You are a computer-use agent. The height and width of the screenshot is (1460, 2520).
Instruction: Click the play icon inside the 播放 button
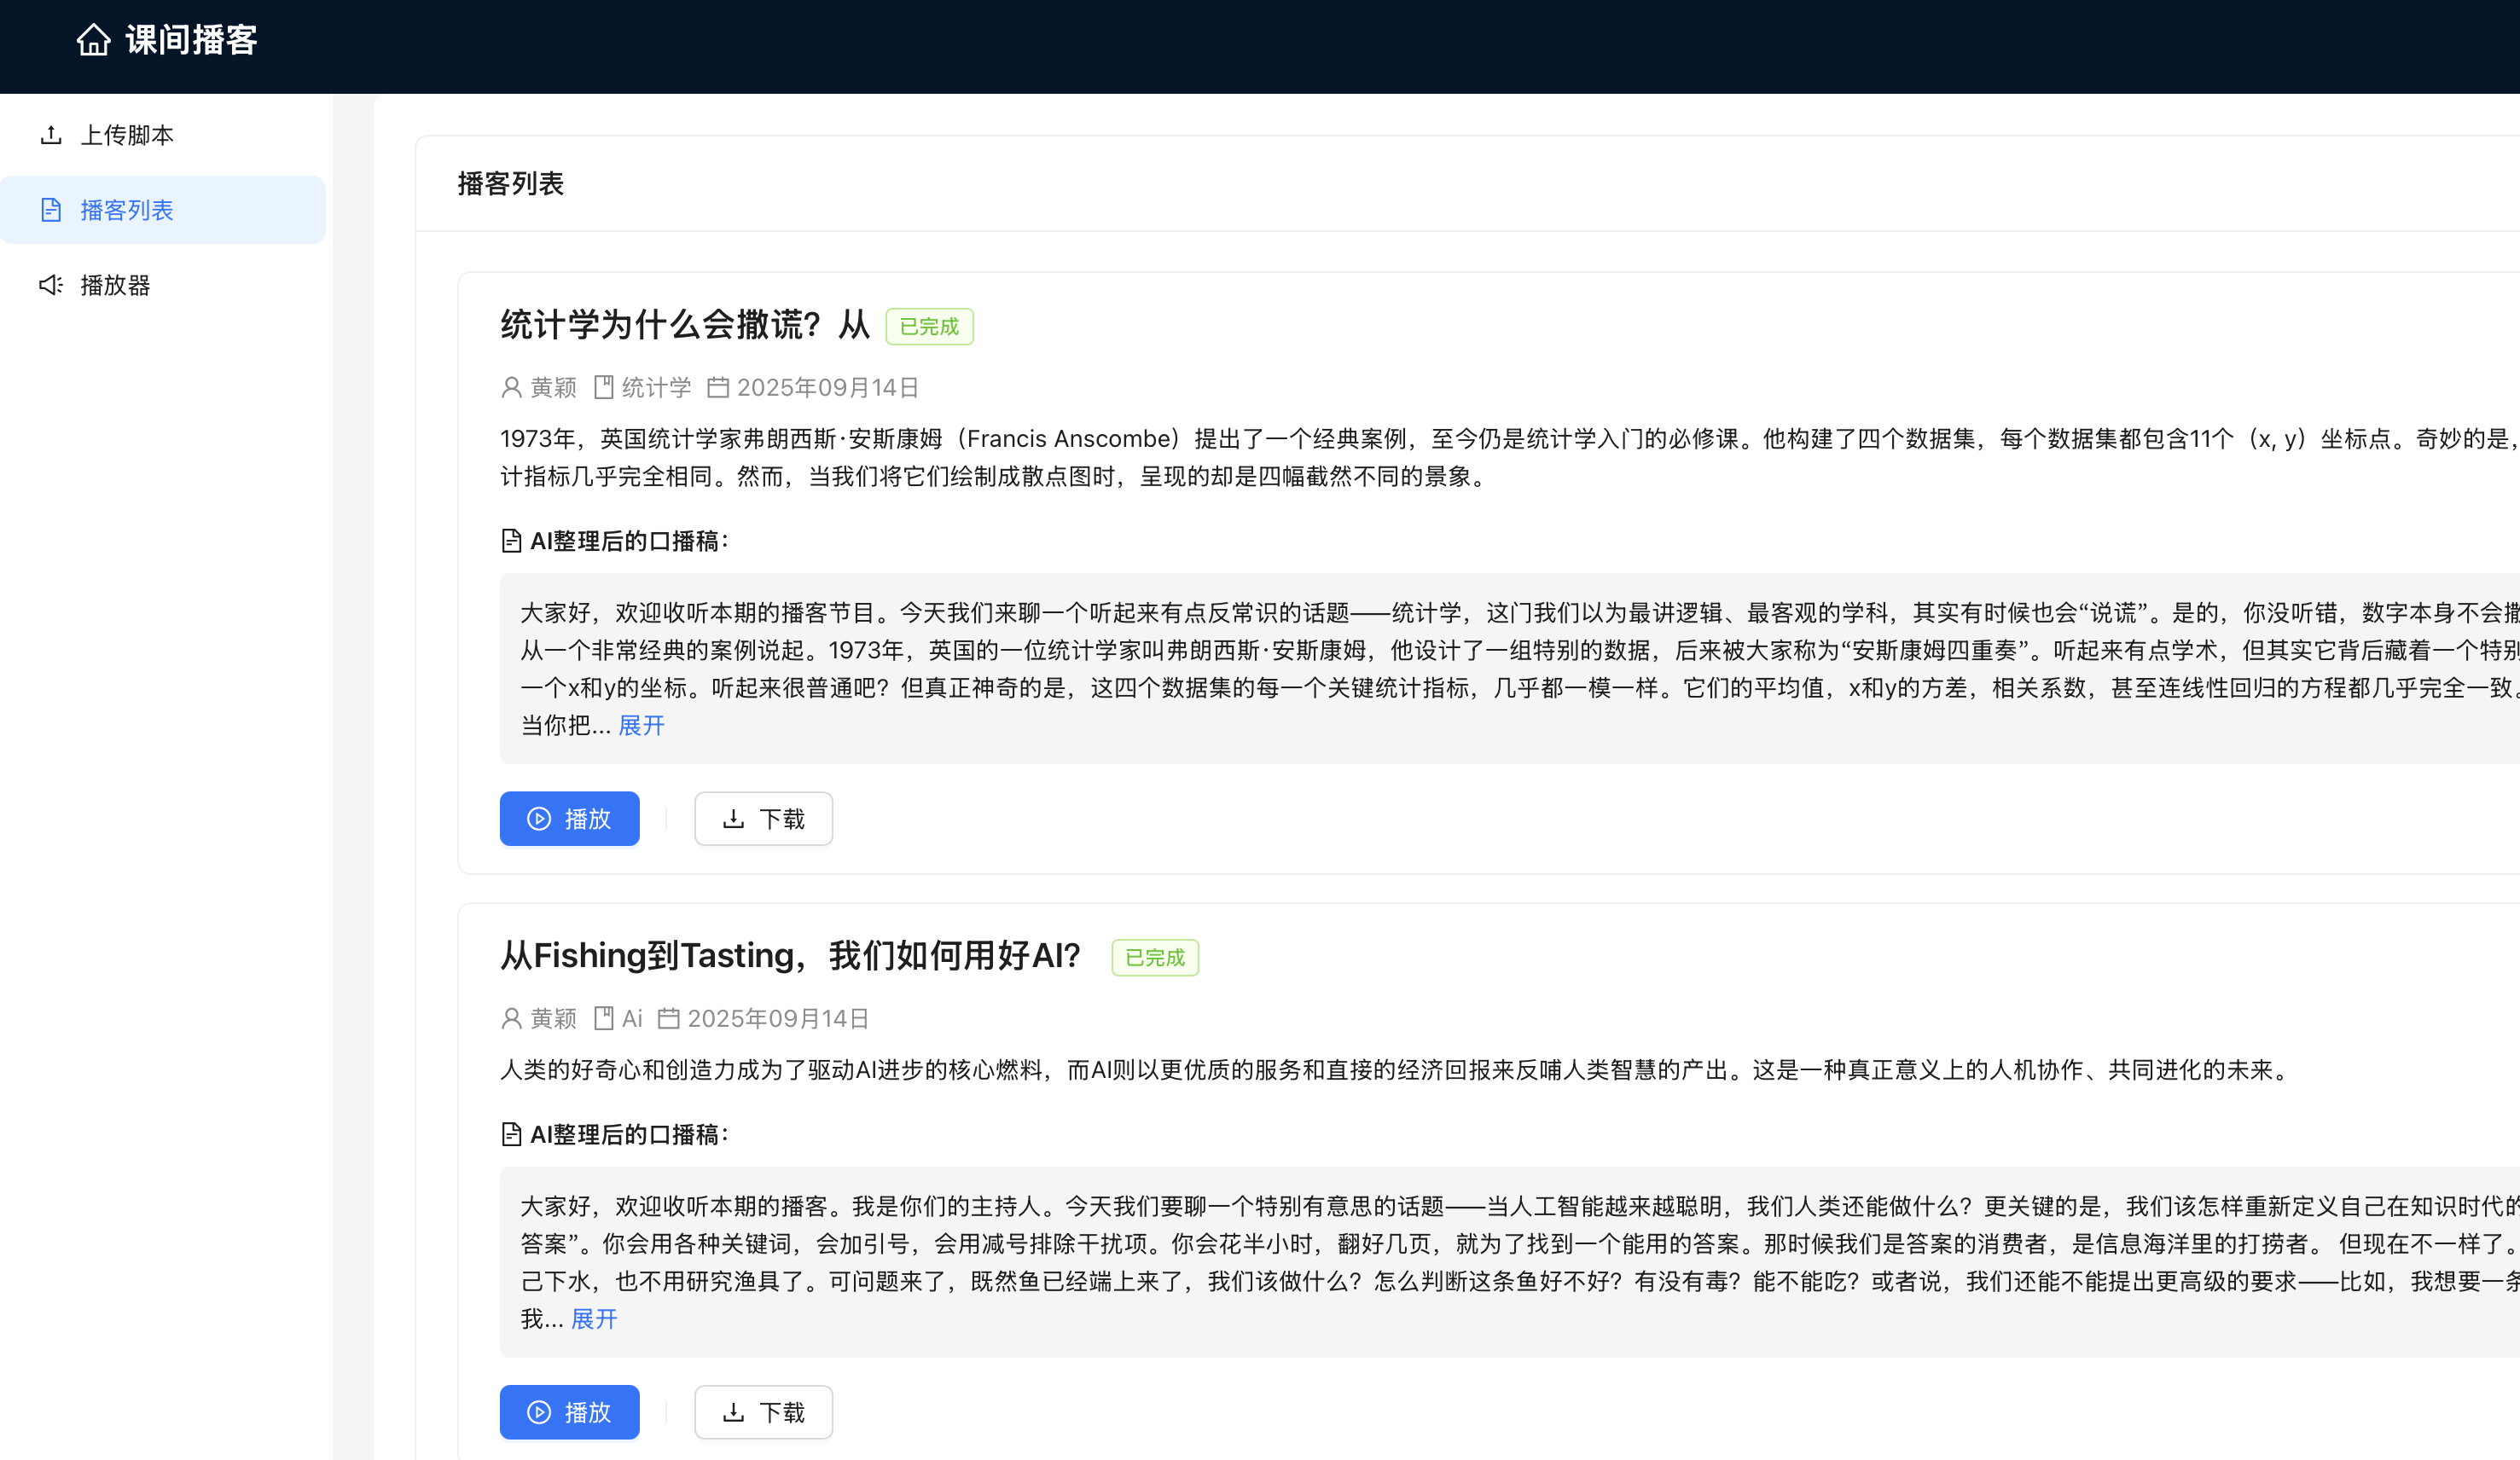point(538,818)
